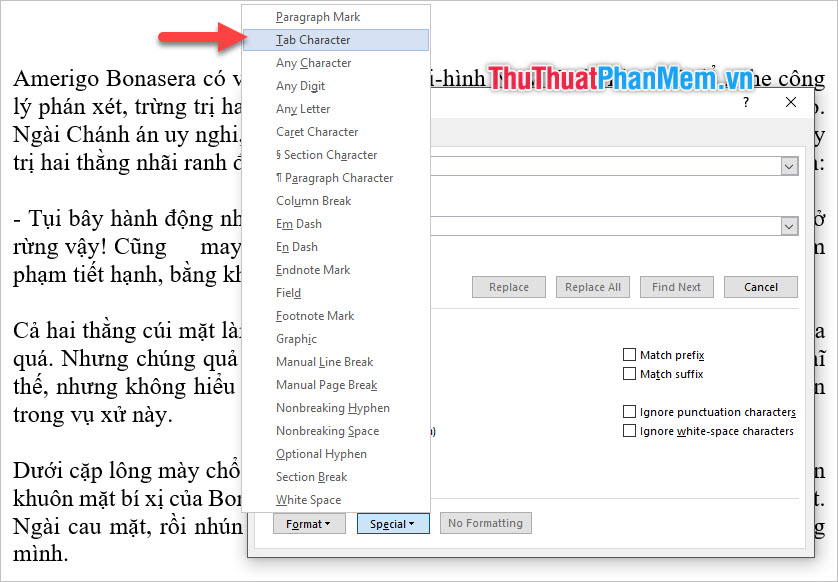Click the Replace All button
Image resolution: width=838 pixels, height=582 pixels.
592,286
